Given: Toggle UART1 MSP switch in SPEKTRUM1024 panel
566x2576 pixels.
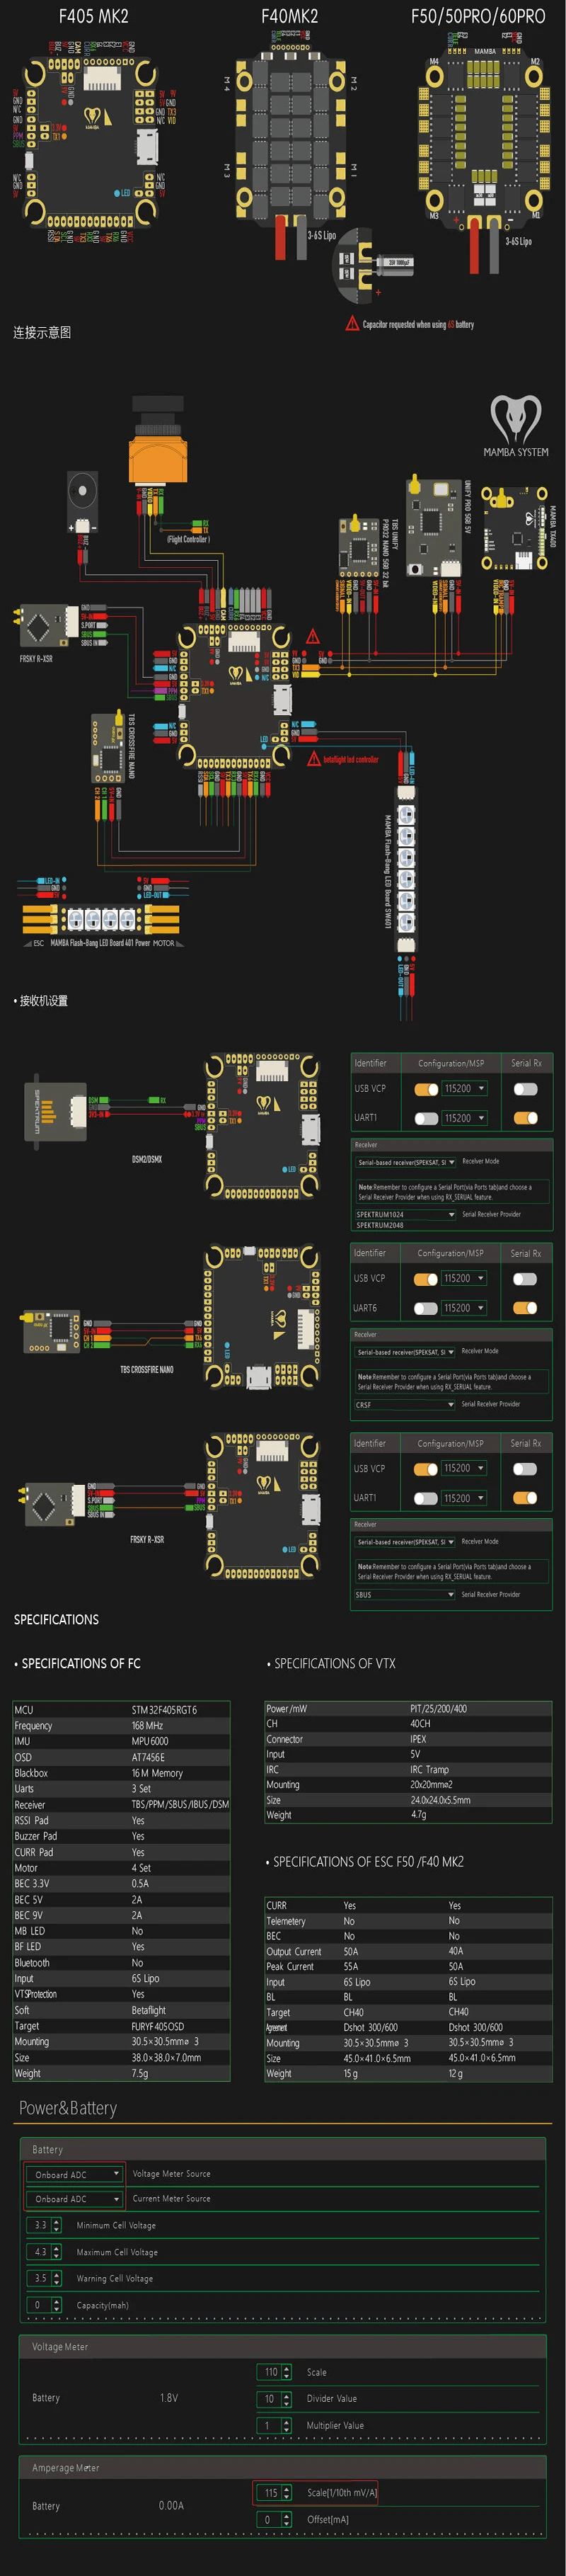Looking at the screenshot, I should [426, 1118].
